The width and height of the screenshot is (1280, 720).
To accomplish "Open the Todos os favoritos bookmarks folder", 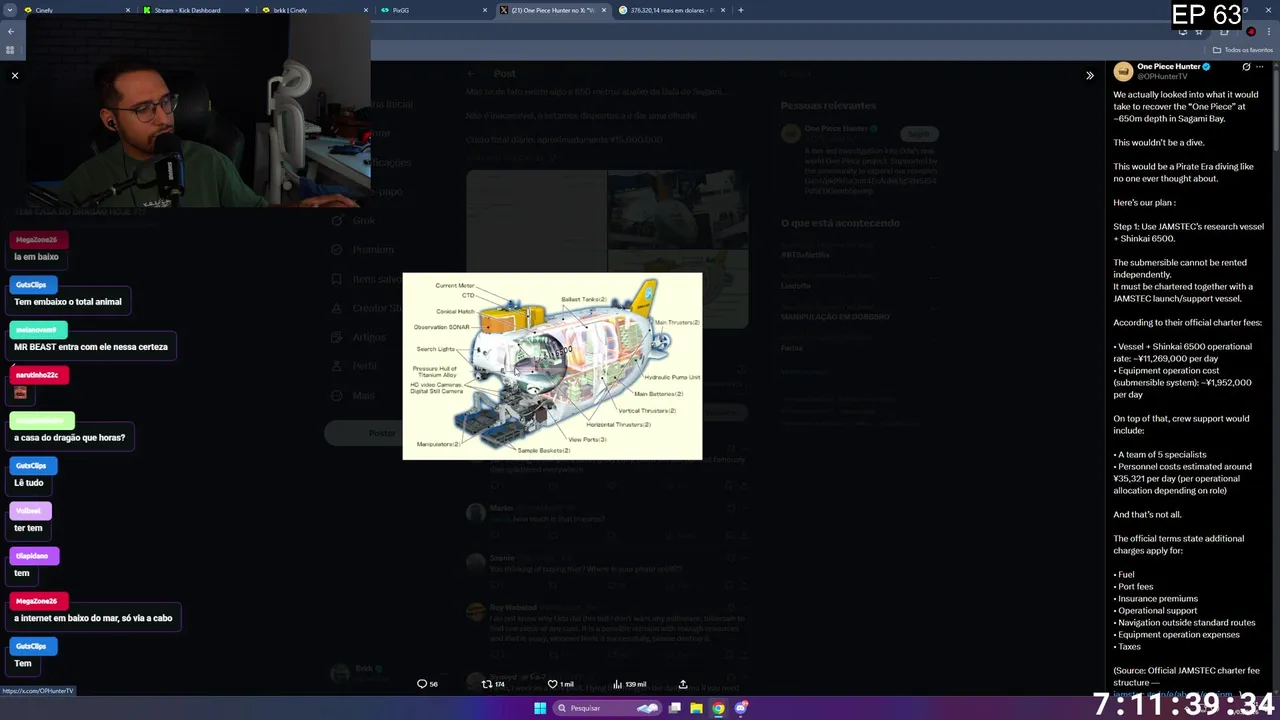I will click(x=1243, y=50).
